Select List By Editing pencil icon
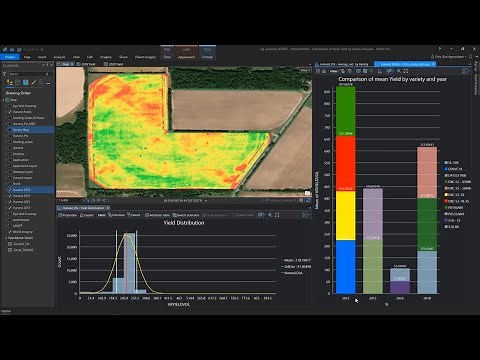 [33, 83]
